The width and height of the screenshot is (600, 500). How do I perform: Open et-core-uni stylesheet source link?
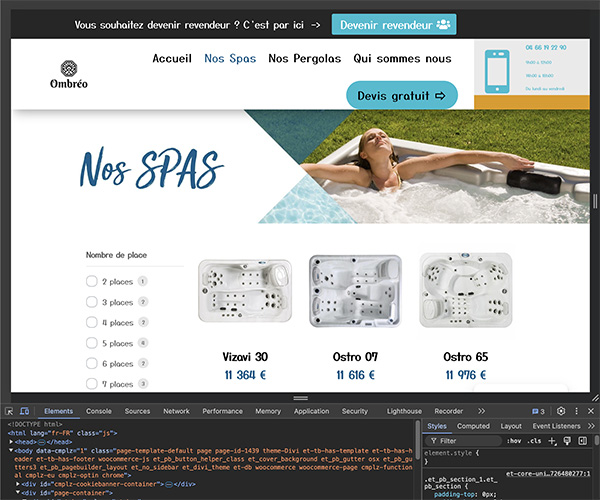[x=548, y=474]
